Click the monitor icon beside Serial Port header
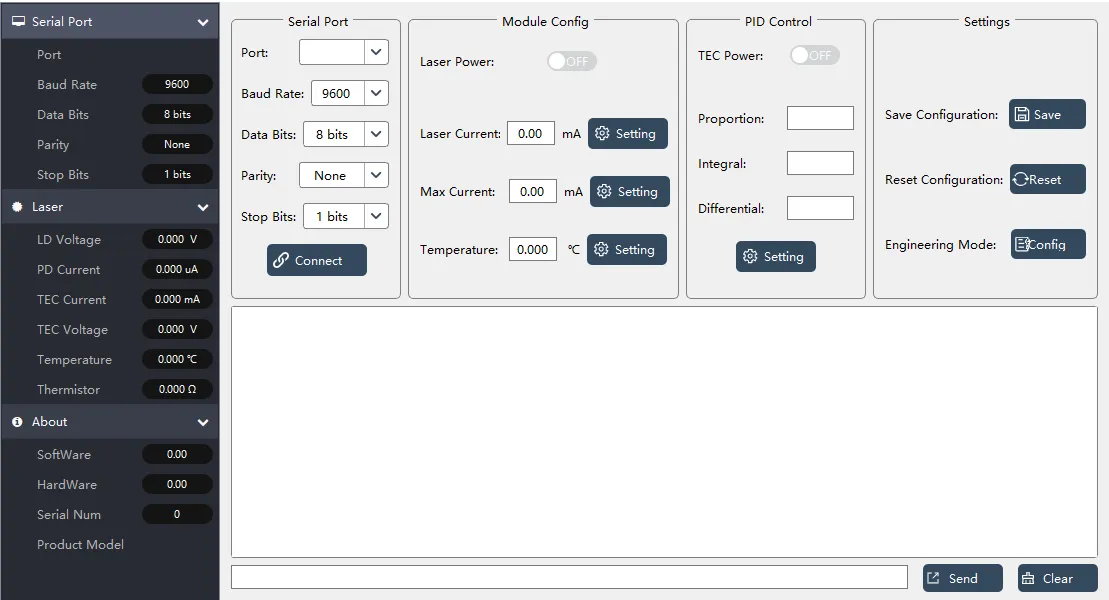The image size is (1109, 600). pos(18,22)
